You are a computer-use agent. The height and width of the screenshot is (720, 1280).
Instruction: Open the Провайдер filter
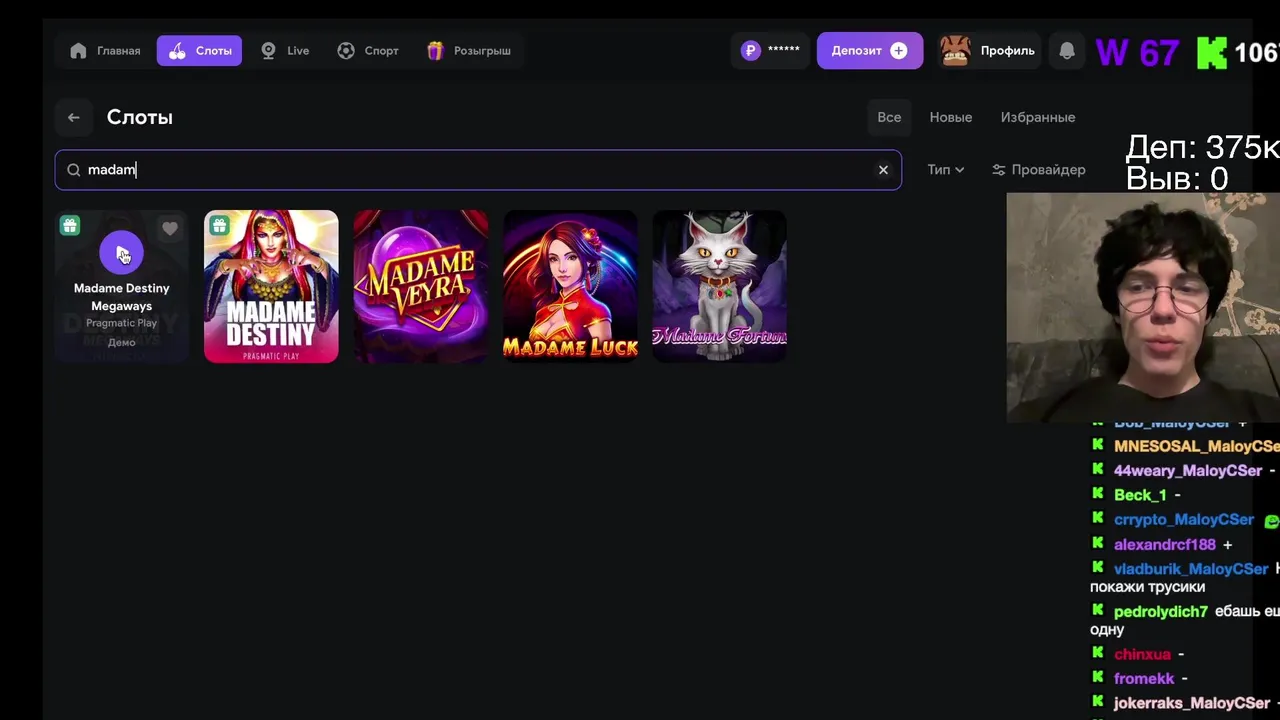point(1038,170)
